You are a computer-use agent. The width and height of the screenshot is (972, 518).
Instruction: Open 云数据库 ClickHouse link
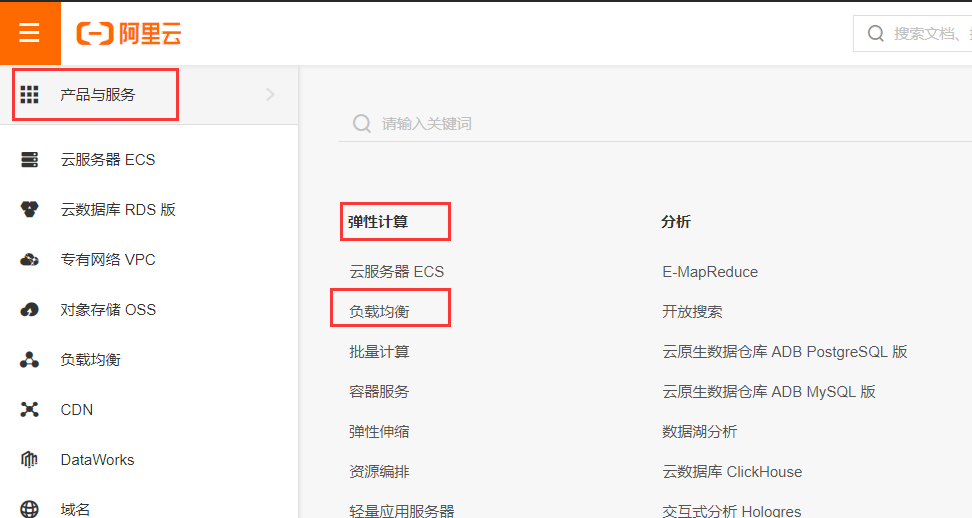pyautogui.click(x=732, y=472)
